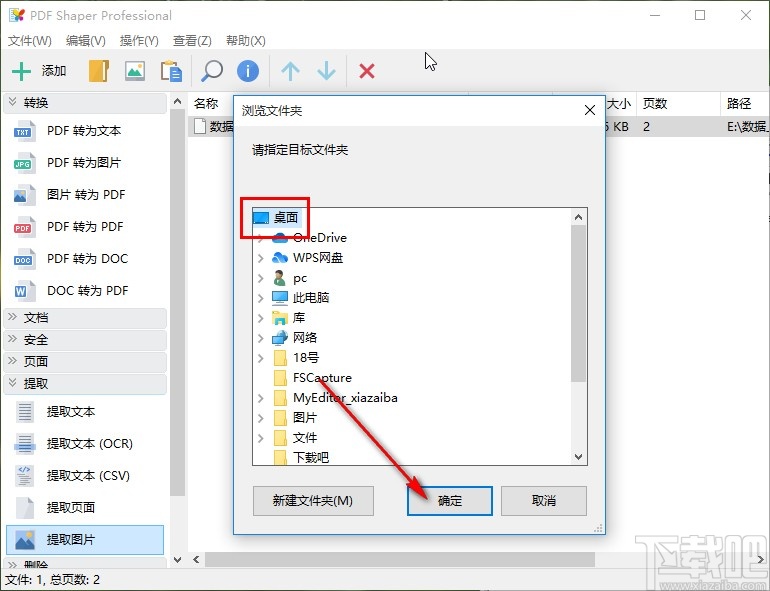Select 18号 folder in tree

coord(306,358)
